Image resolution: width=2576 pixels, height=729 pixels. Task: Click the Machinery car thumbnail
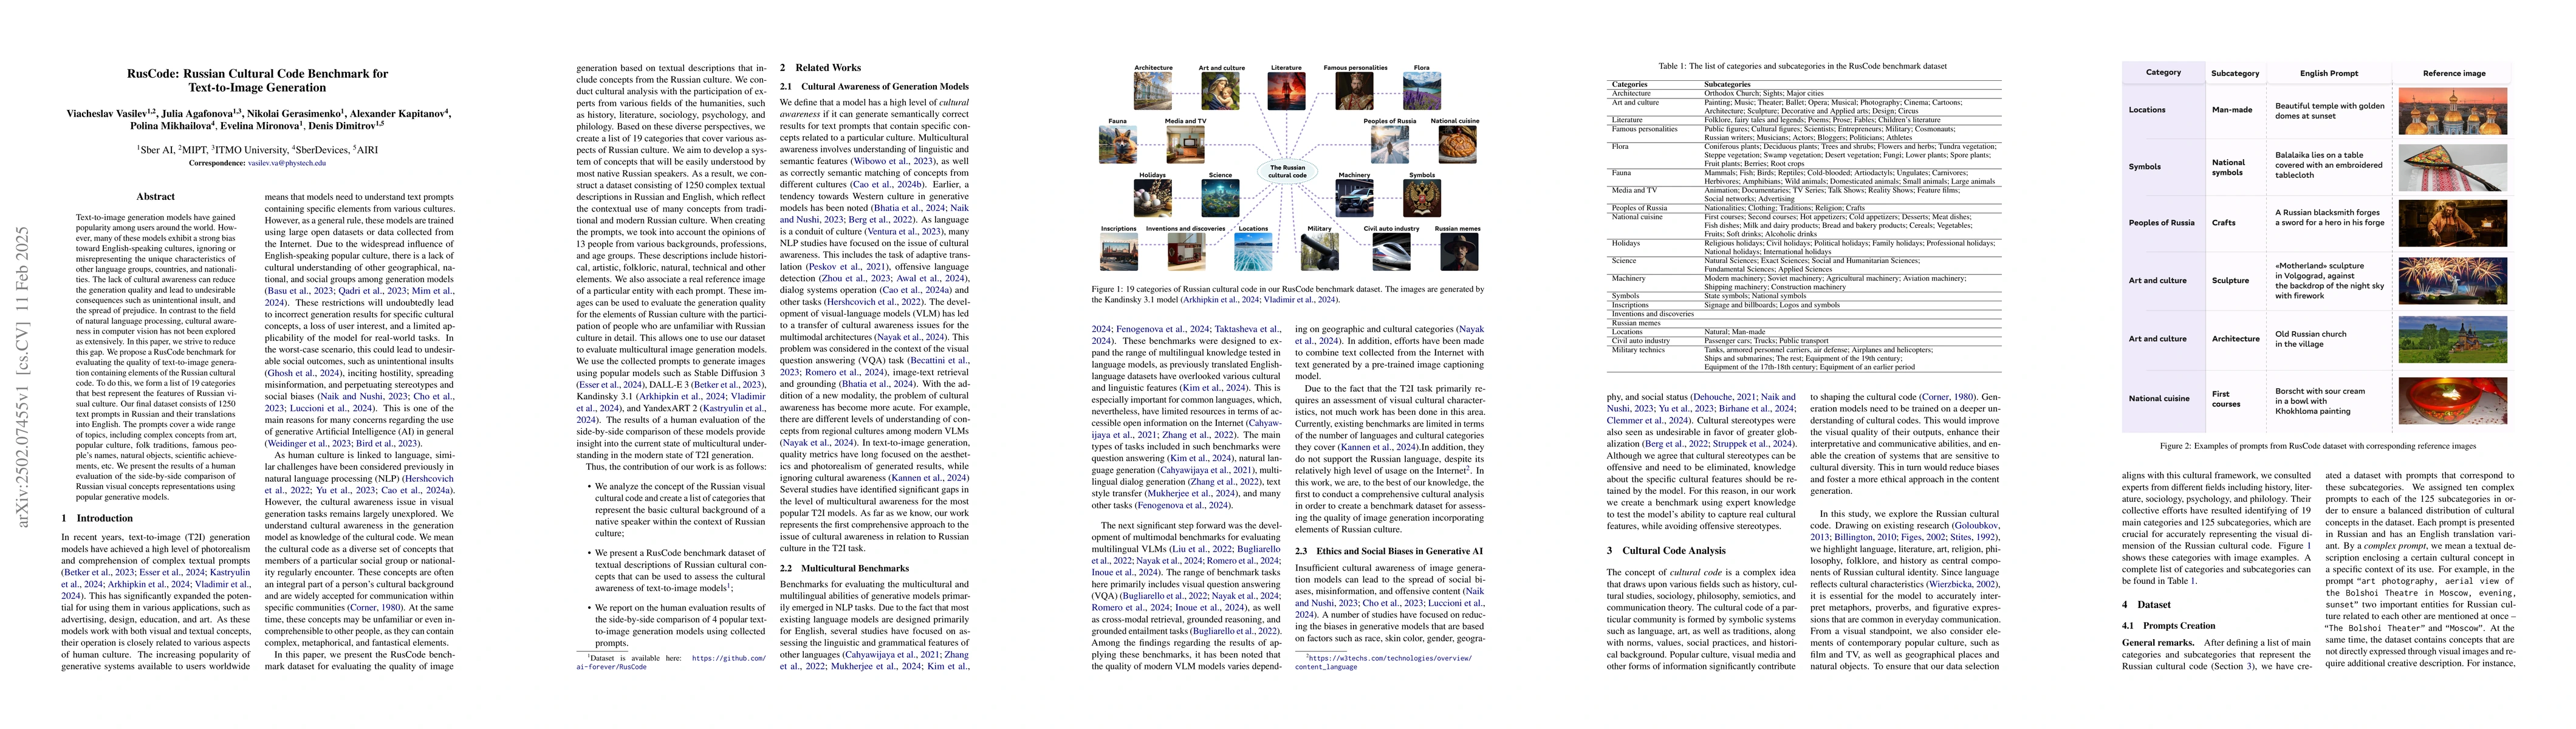coord(1354,198)
